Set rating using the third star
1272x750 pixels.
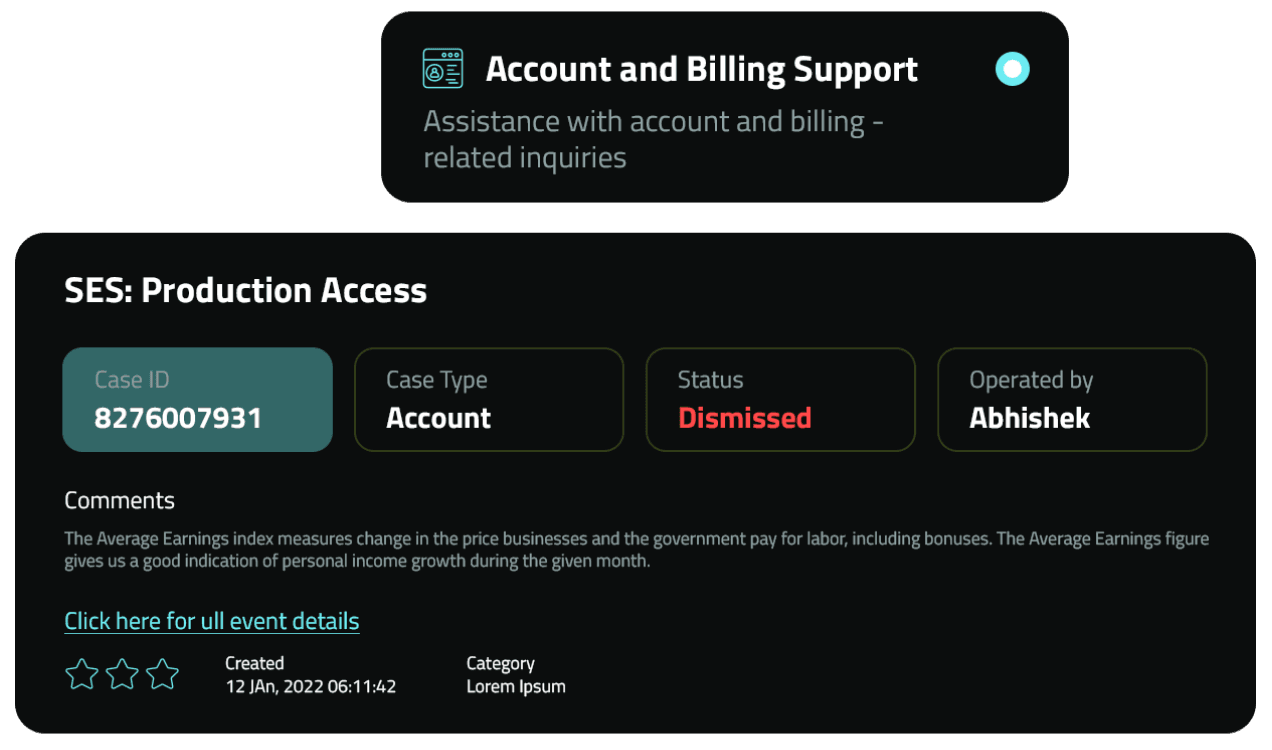click(x=162, y=674)
